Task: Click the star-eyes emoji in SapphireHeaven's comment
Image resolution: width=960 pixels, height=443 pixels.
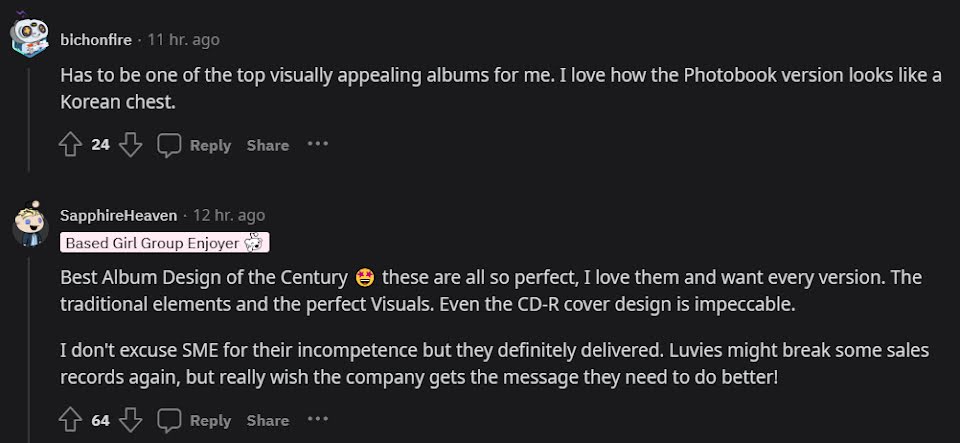Action: click(365, 277)
